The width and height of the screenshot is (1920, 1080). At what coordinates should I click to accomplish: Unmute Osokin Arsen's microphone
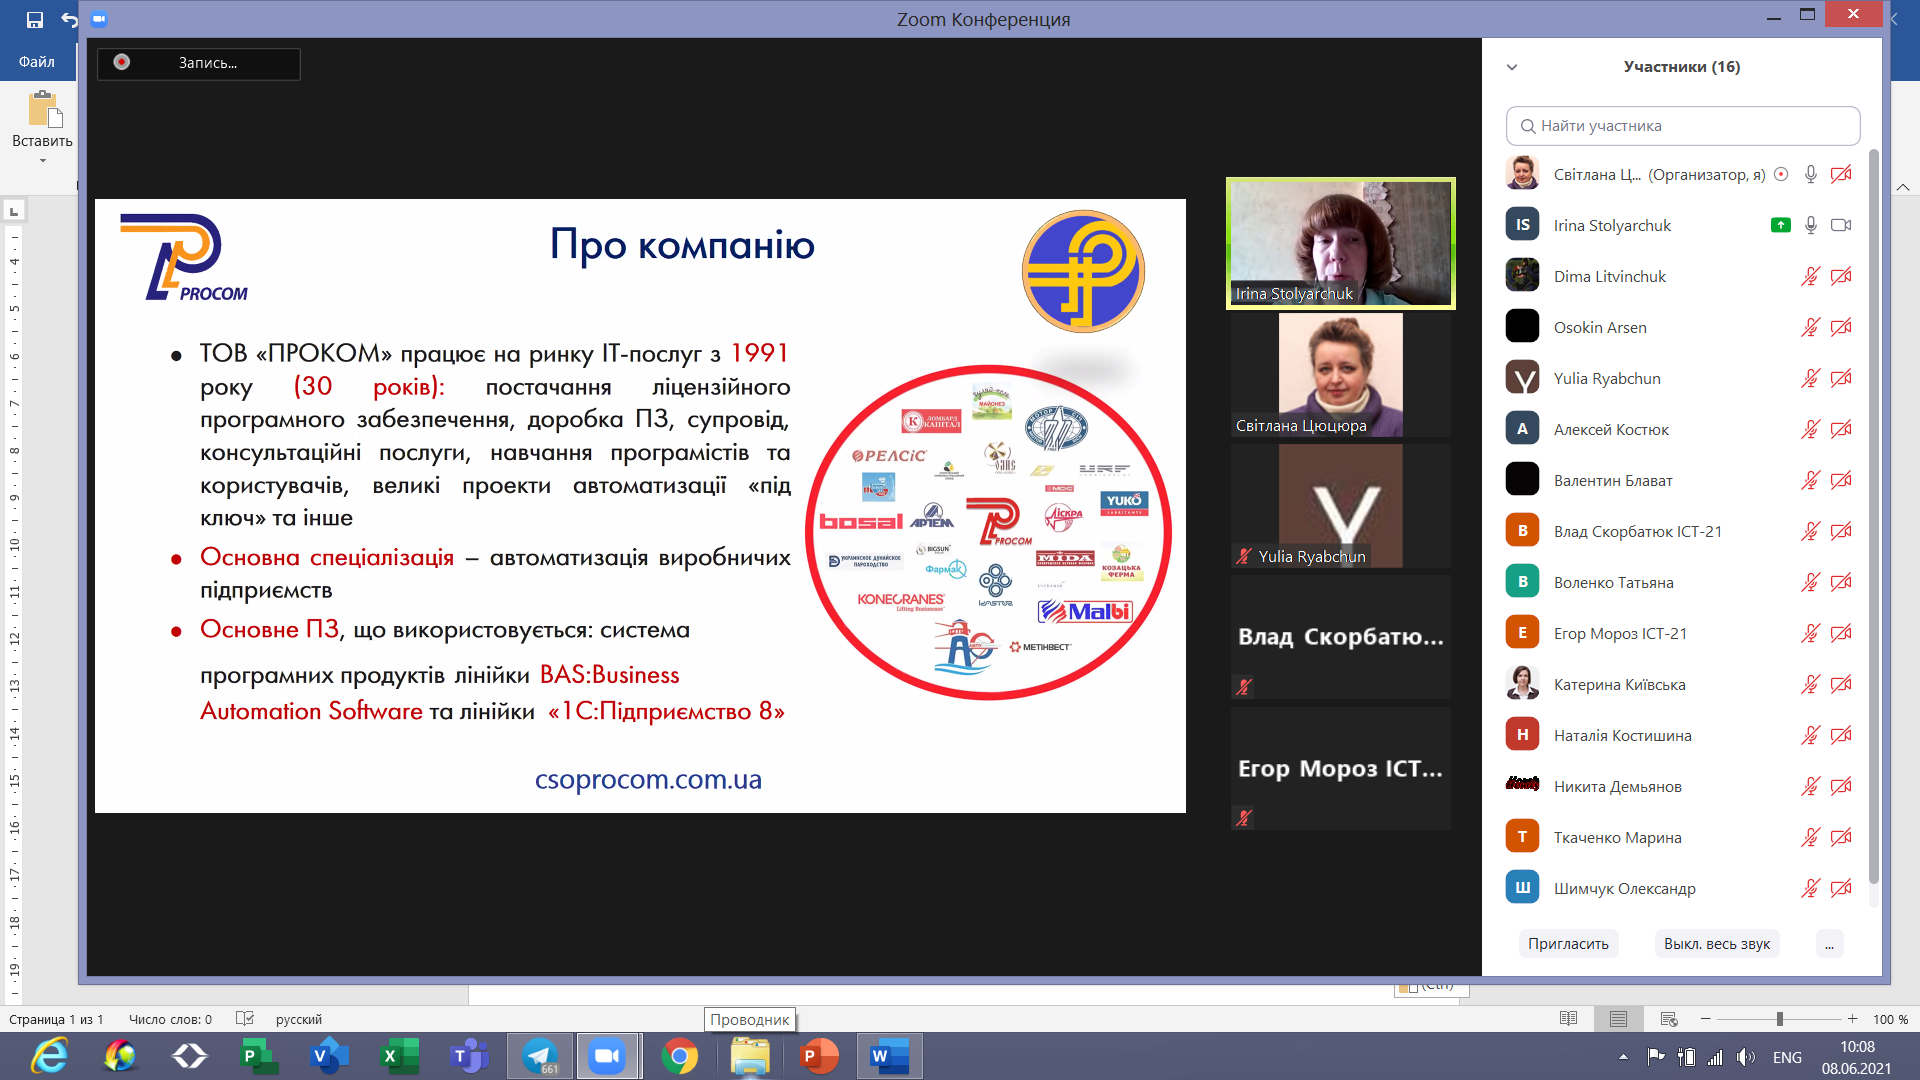[1811, 328]
